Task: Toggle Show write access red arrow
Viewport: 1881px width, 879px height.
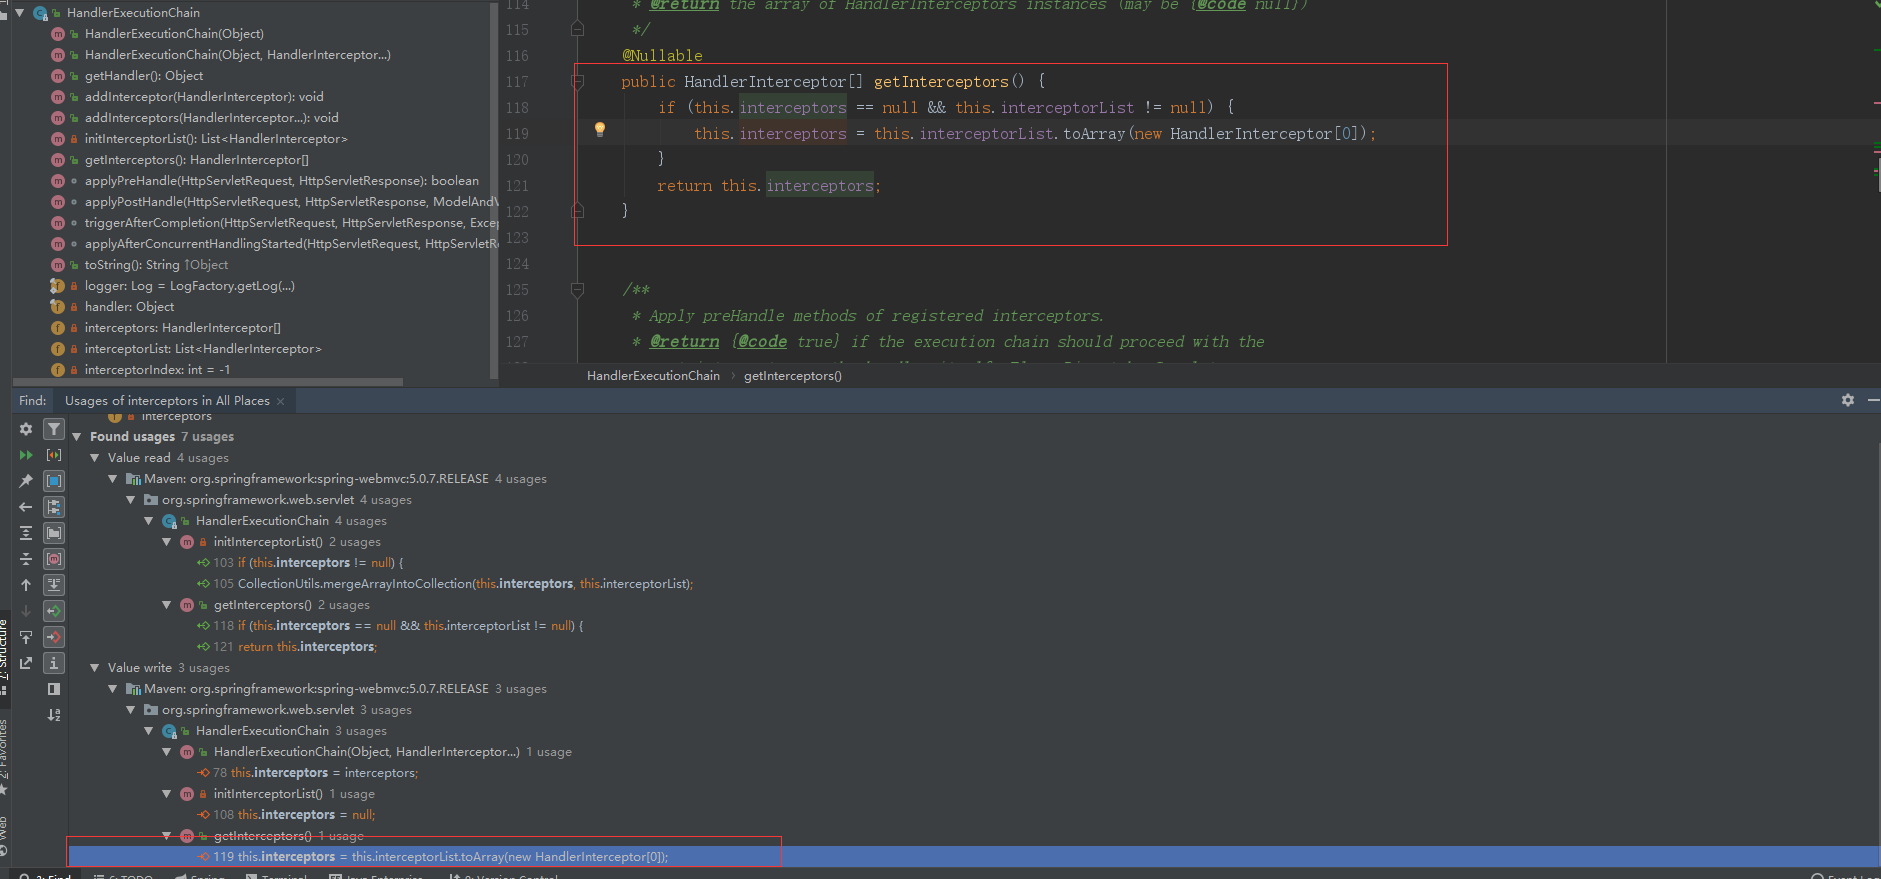Action: coord(55,637)
